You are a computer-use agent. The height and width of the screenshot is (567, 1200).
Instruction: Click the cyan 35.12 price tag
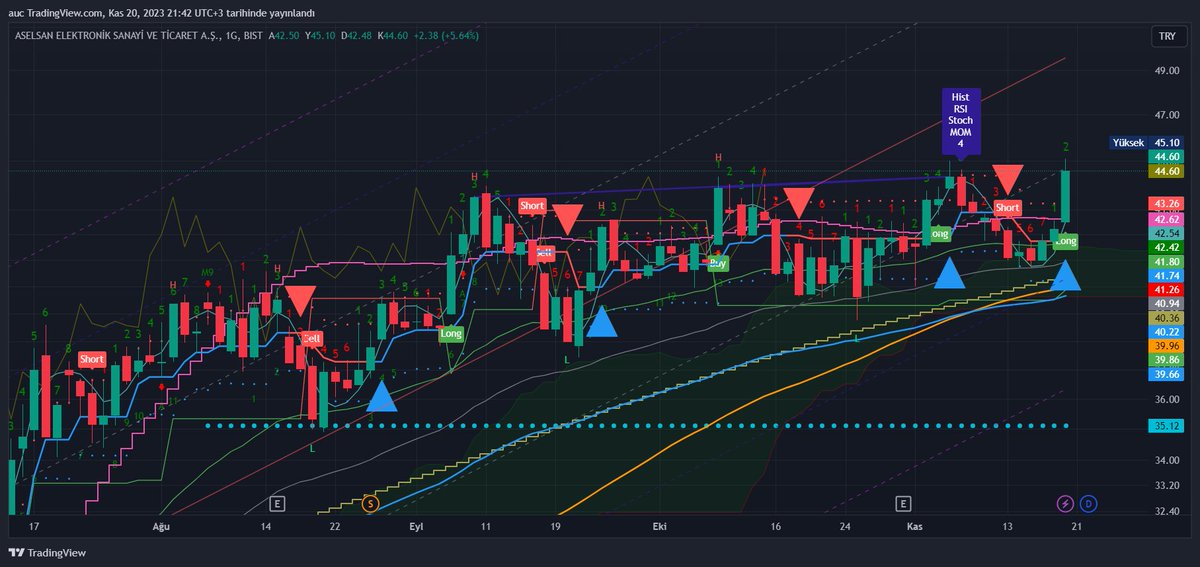[x=1166, y=425]
